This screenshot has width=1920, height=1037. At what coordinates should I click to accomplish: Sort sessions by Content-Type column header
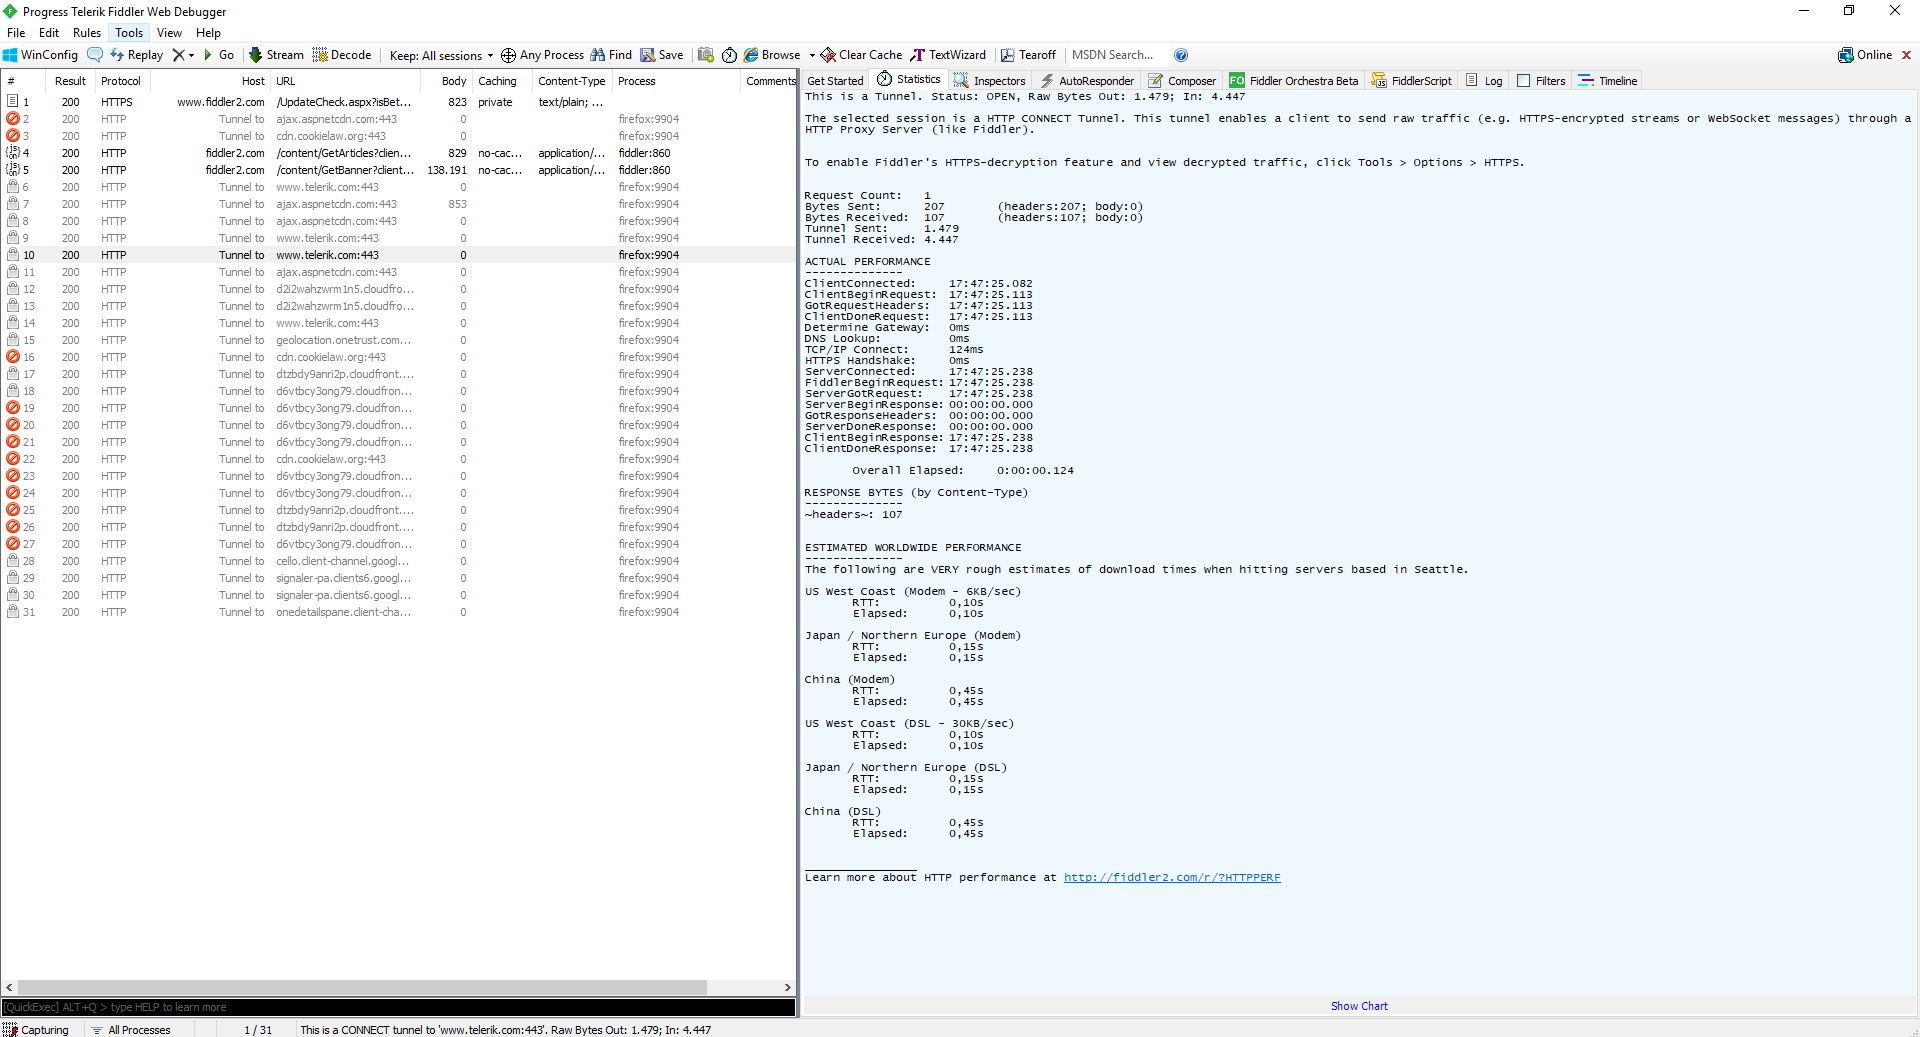572,81
